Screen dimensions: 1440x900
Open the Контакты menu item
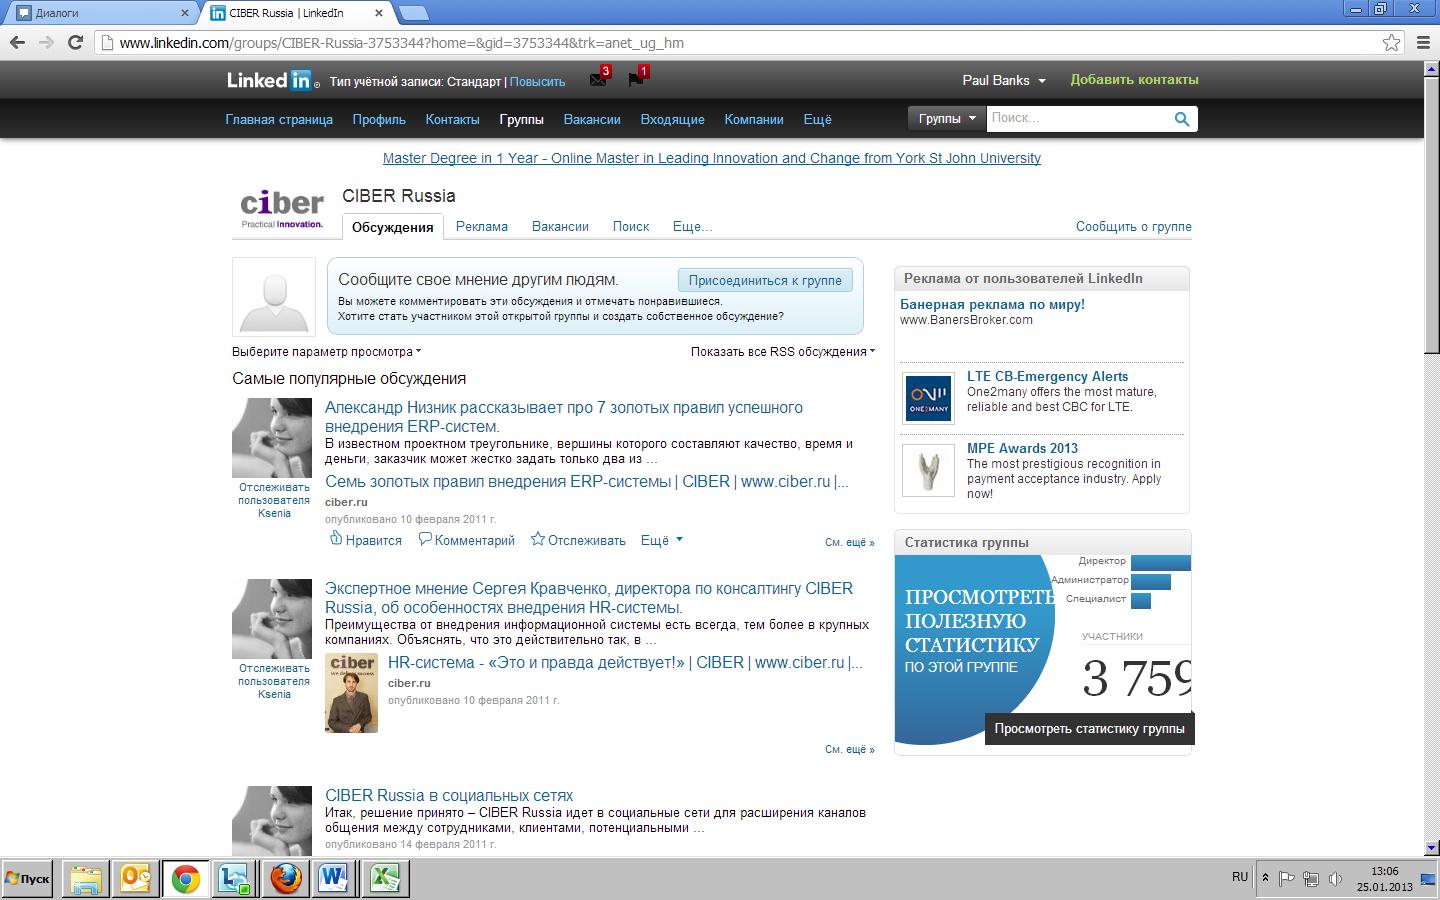pos(452,119)
